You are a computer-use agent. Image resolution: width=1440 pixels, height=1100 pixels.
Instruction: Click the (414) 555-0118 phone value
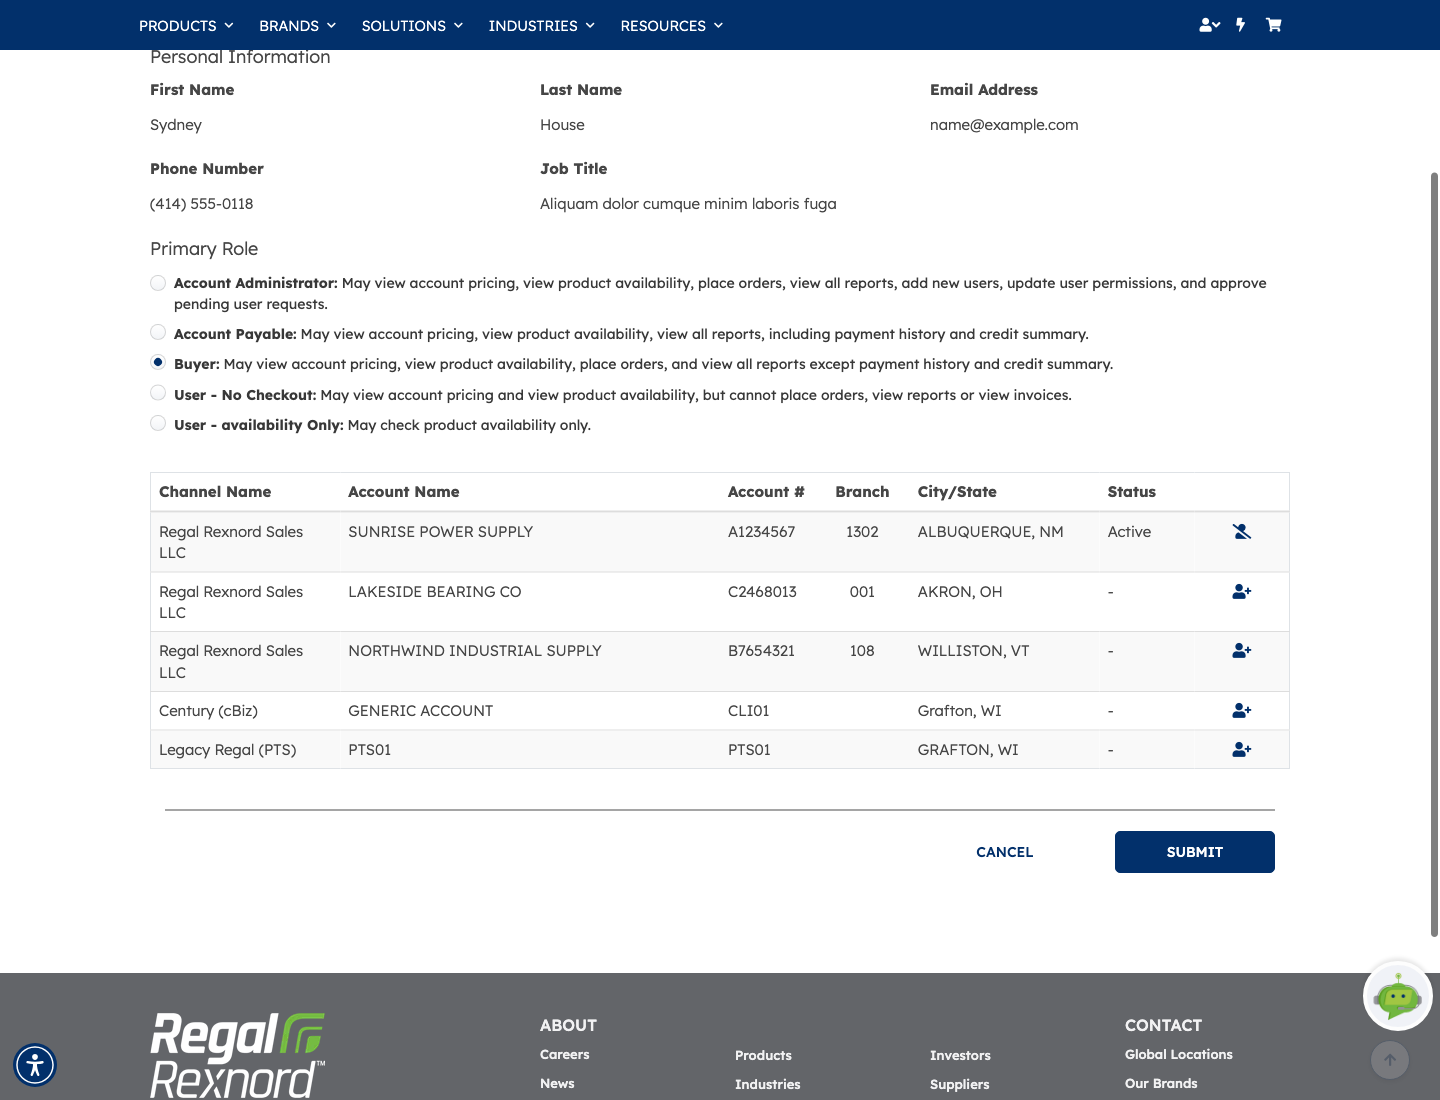point(202,204)
